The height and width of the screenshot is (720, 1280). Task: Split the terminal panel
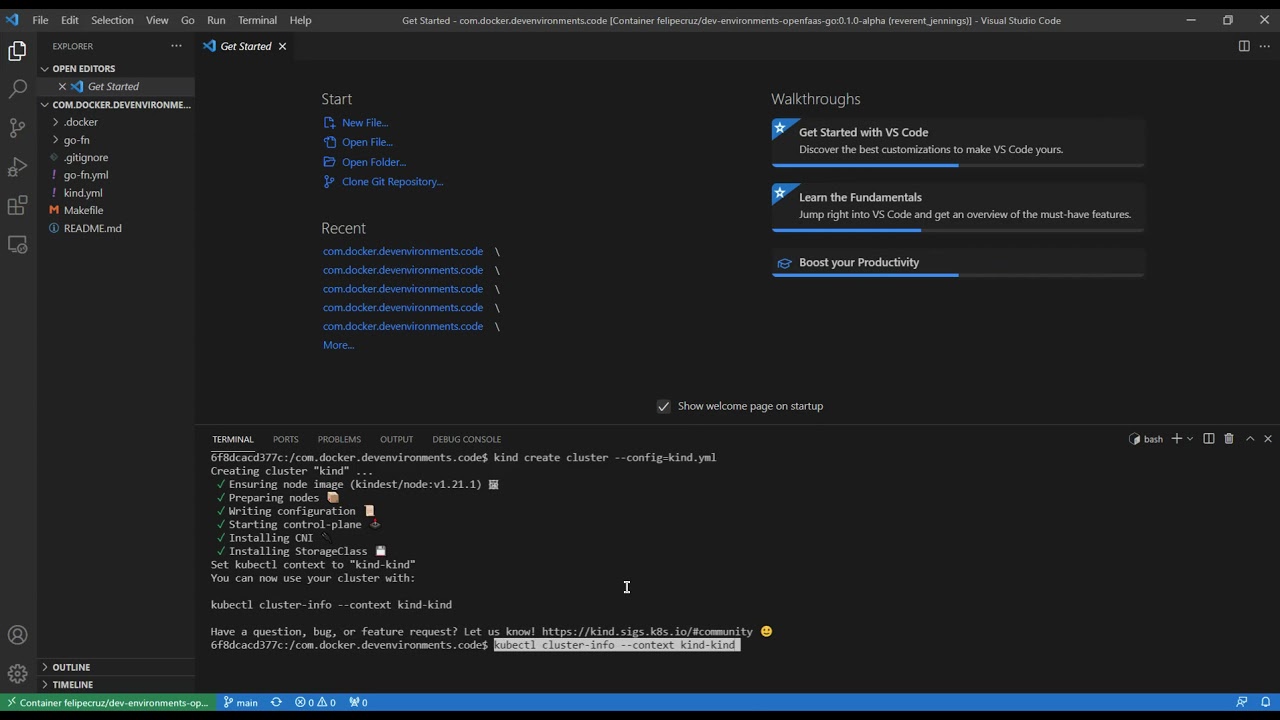pos(1208,439)
